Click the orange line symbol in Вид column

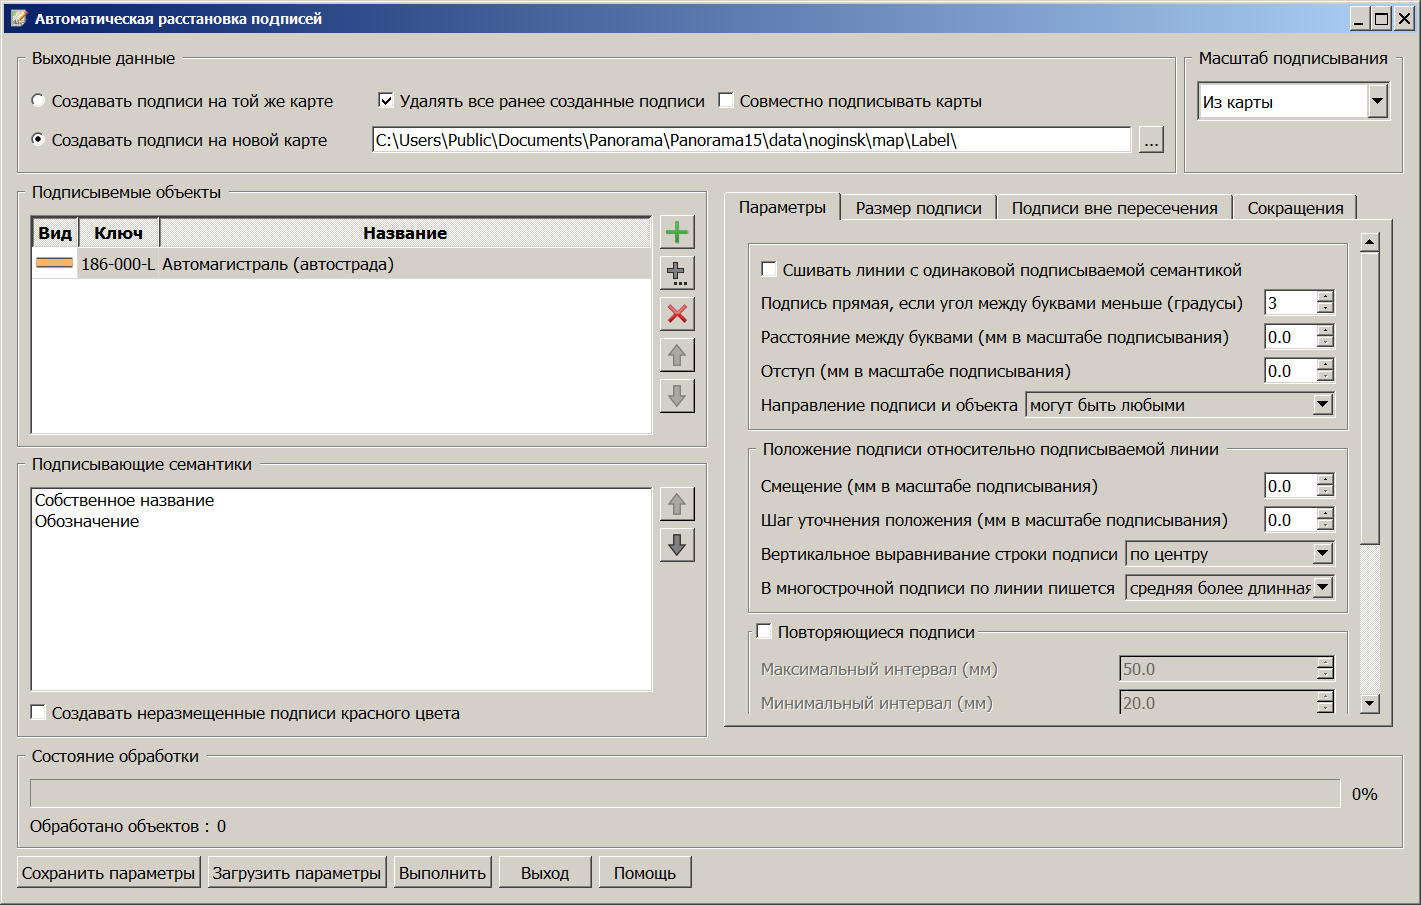(x=55, y=264)
